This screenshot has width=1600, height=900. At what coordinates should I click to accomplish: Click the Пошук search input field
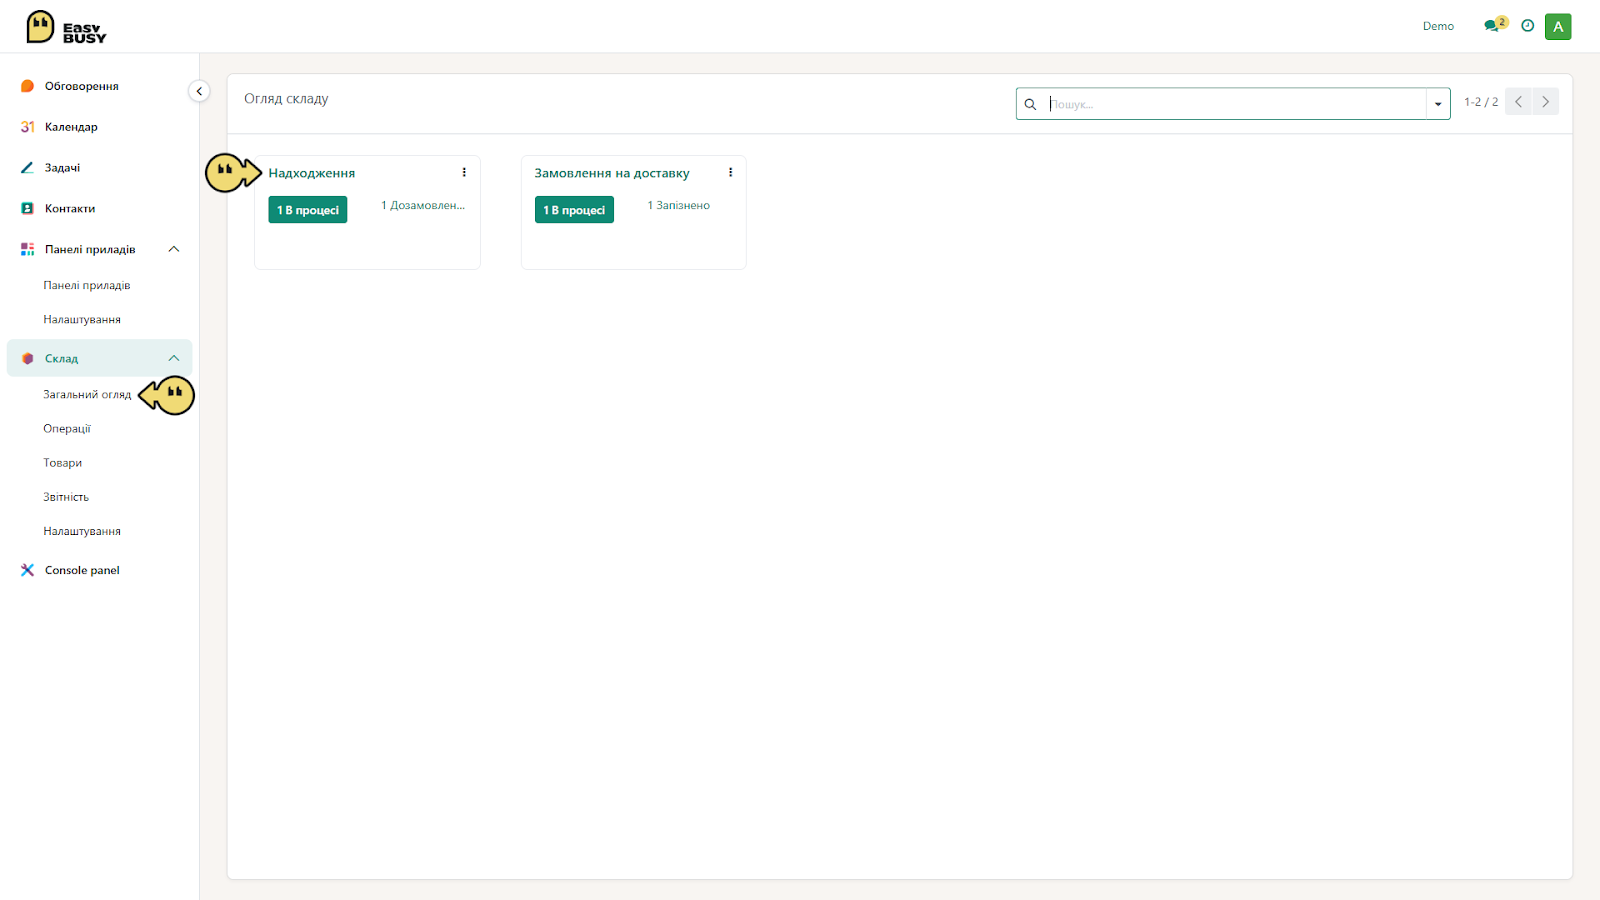pos(1235,104)
